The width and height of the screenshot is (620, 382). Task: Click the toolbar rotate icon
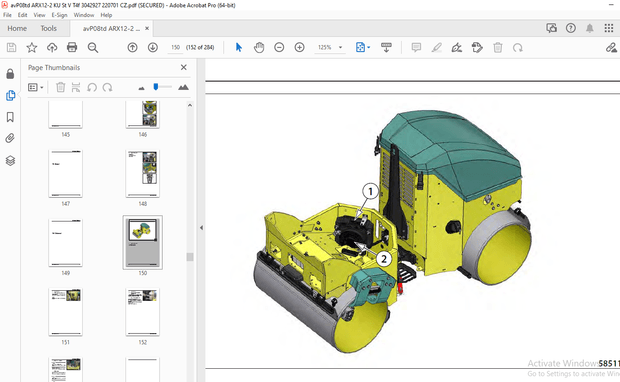click(518, 47)
